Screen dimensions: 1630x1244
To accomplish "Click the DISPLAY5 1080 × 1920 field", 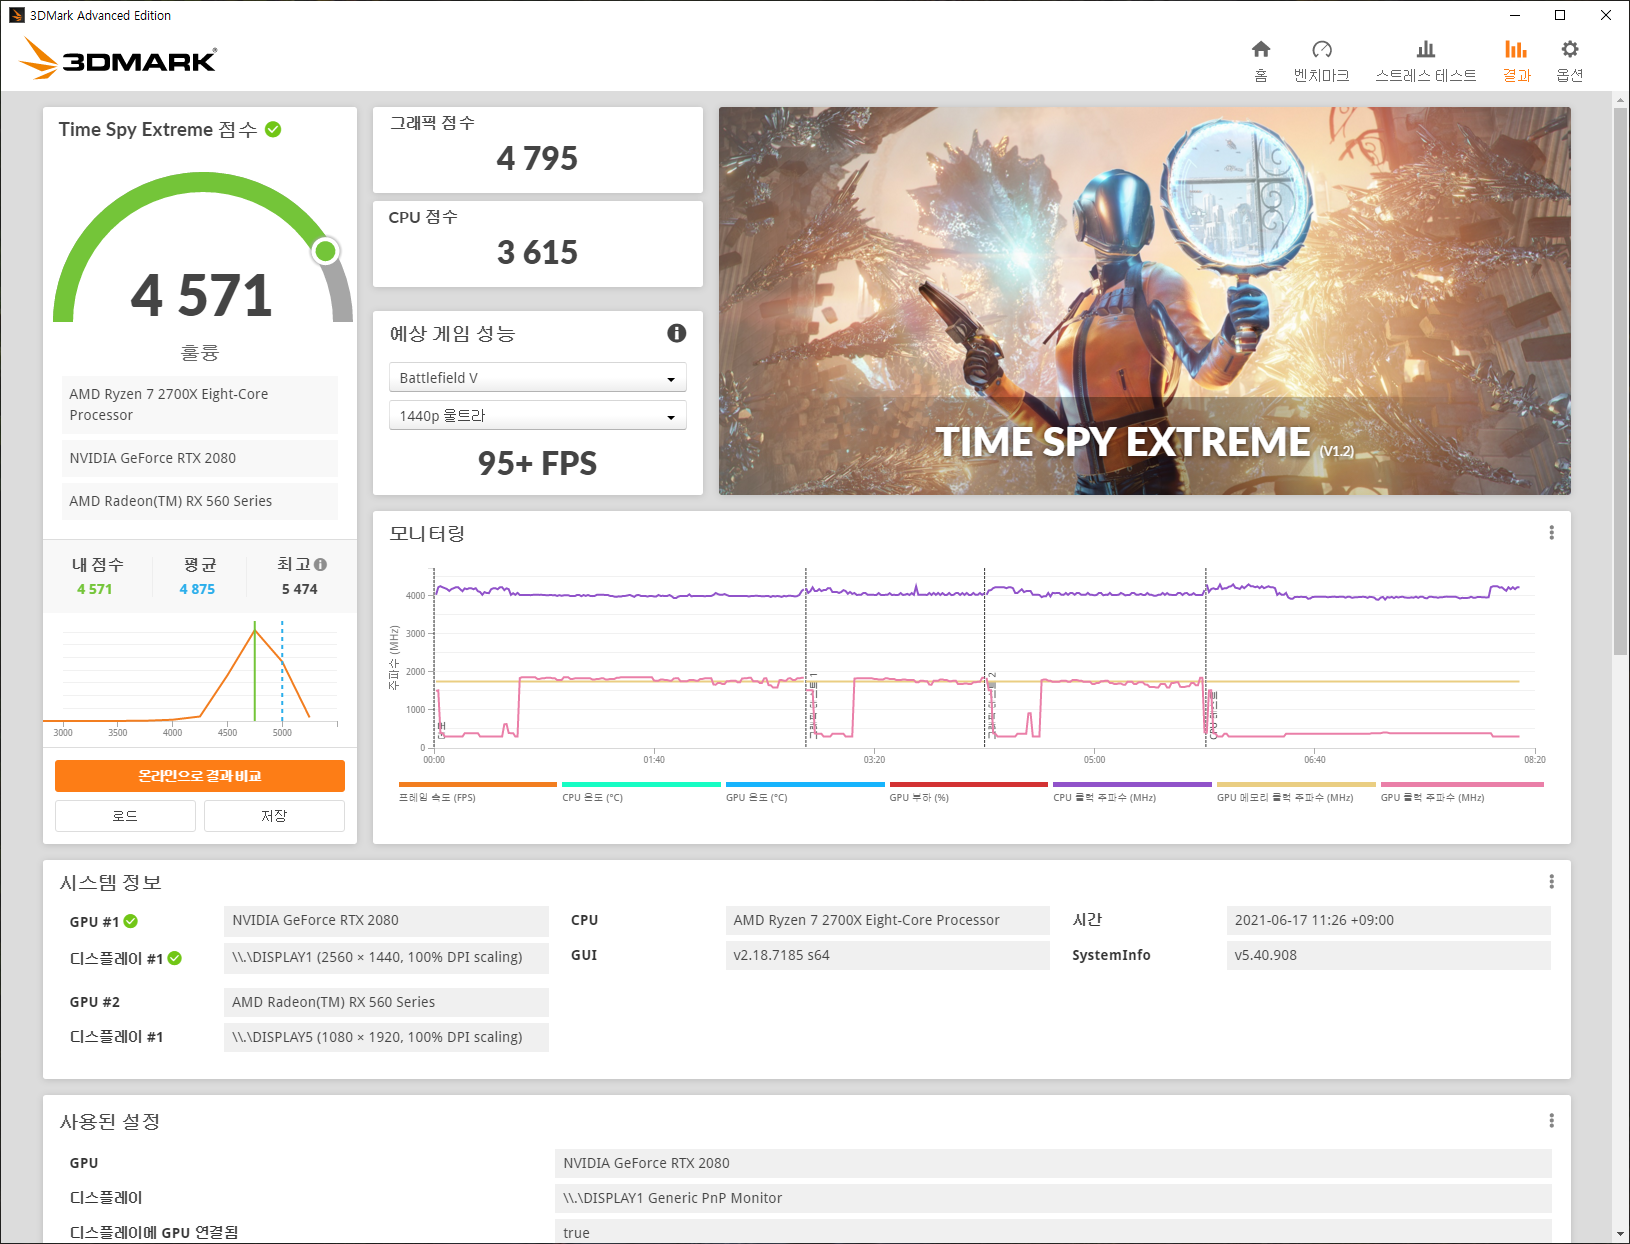I will (386, 1037).
